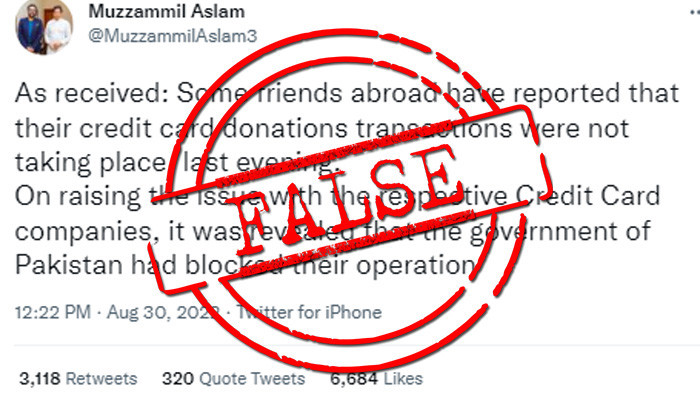Click the 'taking place' phrase in the tweet
The height and width of the screenshot is (400, 700).
(x=90, y=162)
